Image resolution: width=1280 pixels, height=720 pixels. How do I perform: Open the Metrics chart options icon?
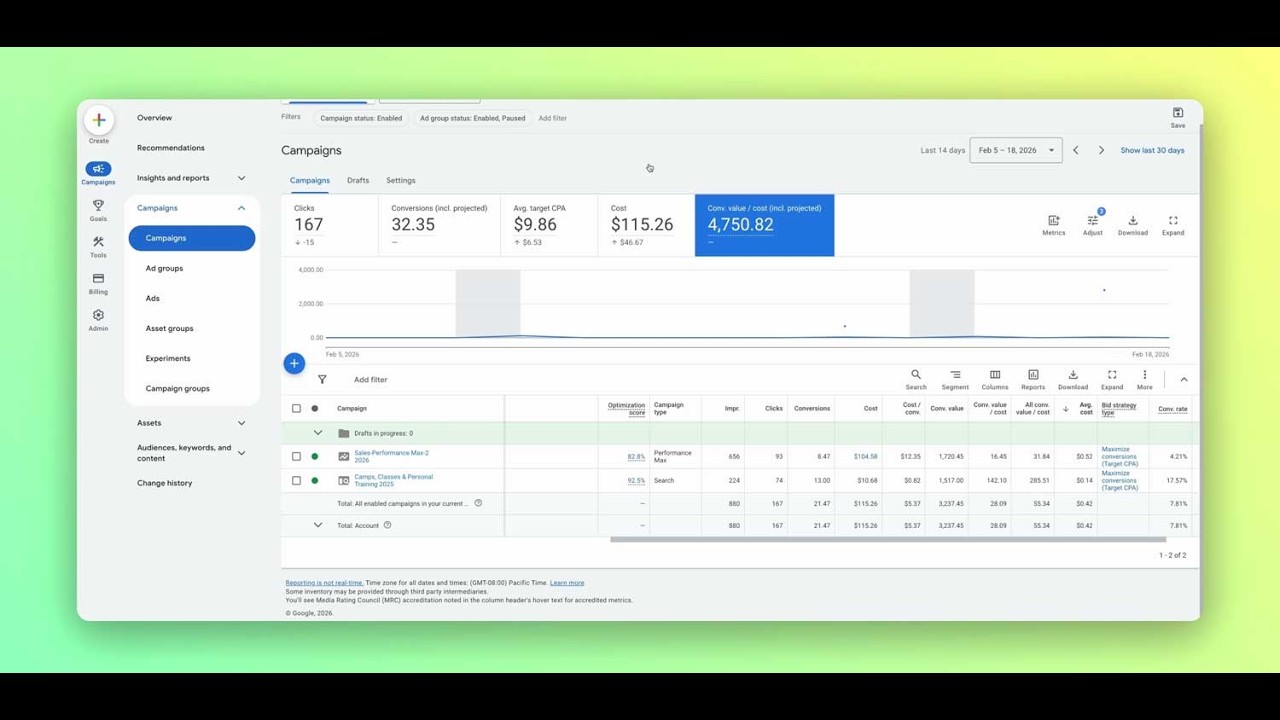pyautogui.click(x=1054, y=221)
